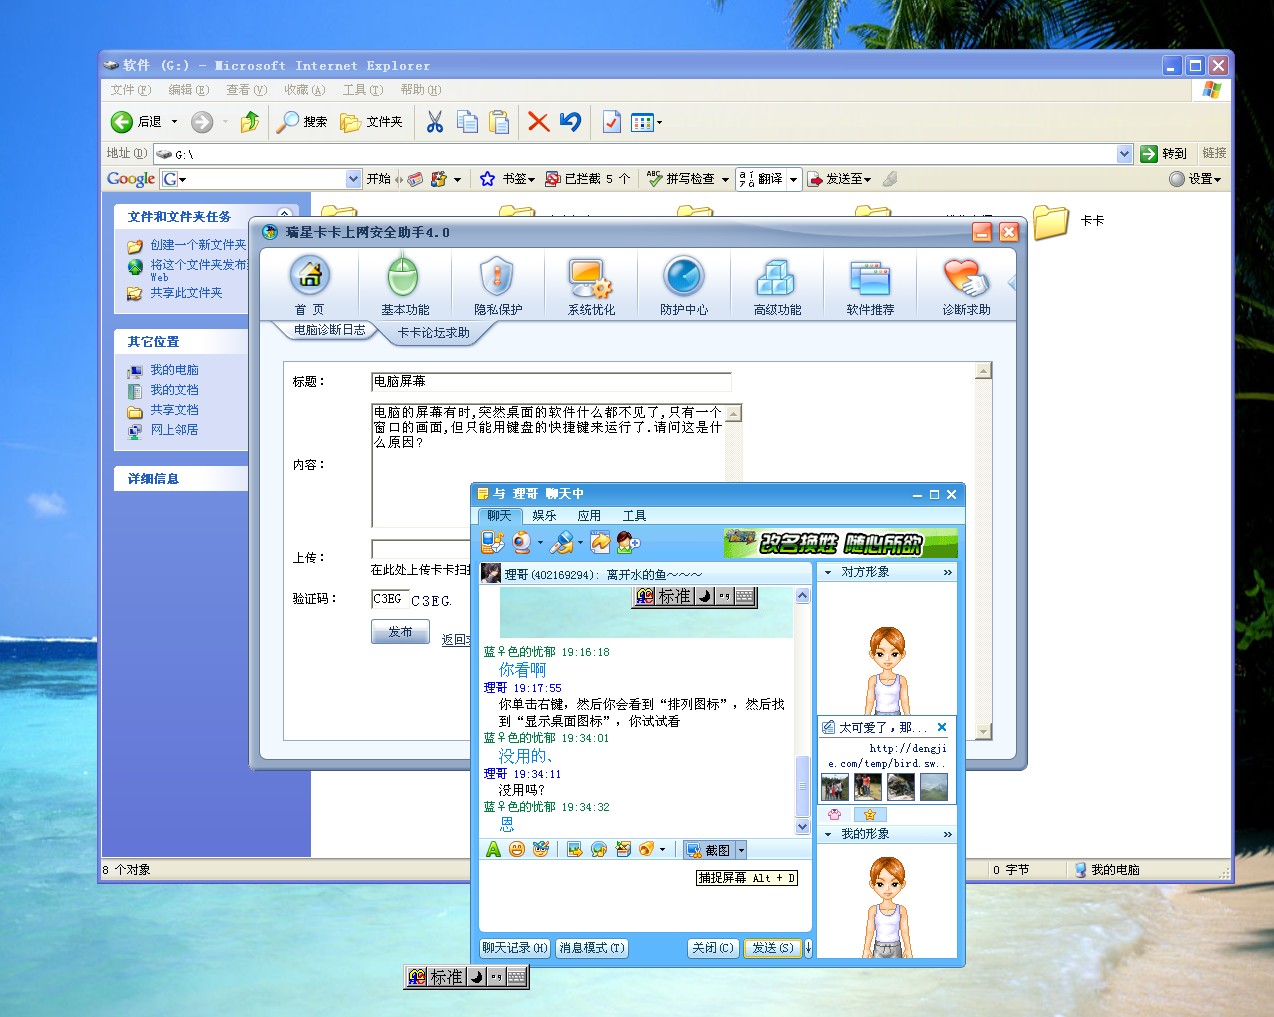Expand the dropdown arrow beside 截图
This screenshot has width=1274, height=1017.
pyautogui.click(x=741, y=850)
